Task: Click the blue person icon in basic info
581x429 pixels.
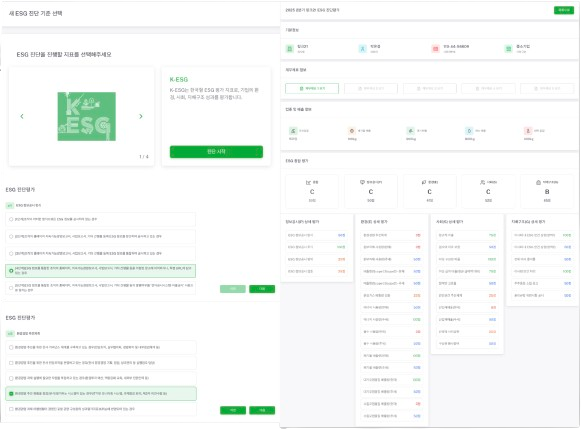Action: (363, 49)
